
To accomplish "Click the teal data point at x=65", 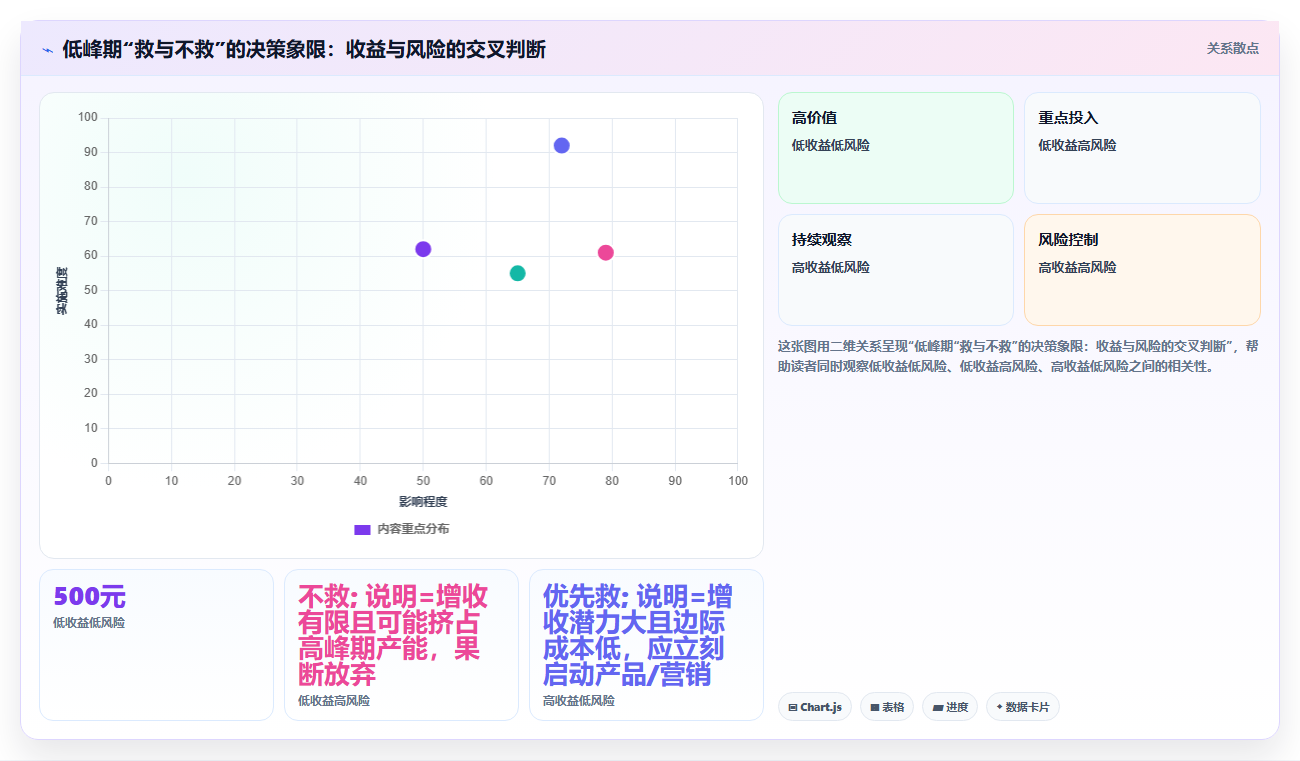I will click(517, 273).
